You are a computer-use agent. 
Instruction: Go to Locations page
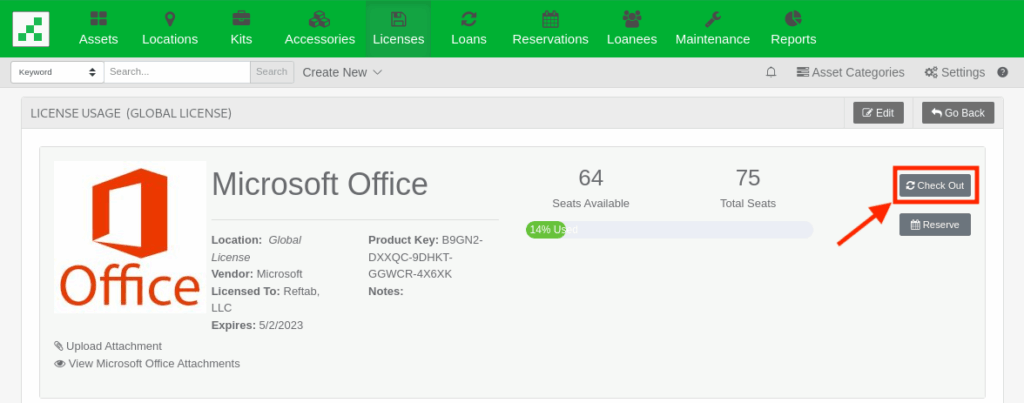point(170,28)
